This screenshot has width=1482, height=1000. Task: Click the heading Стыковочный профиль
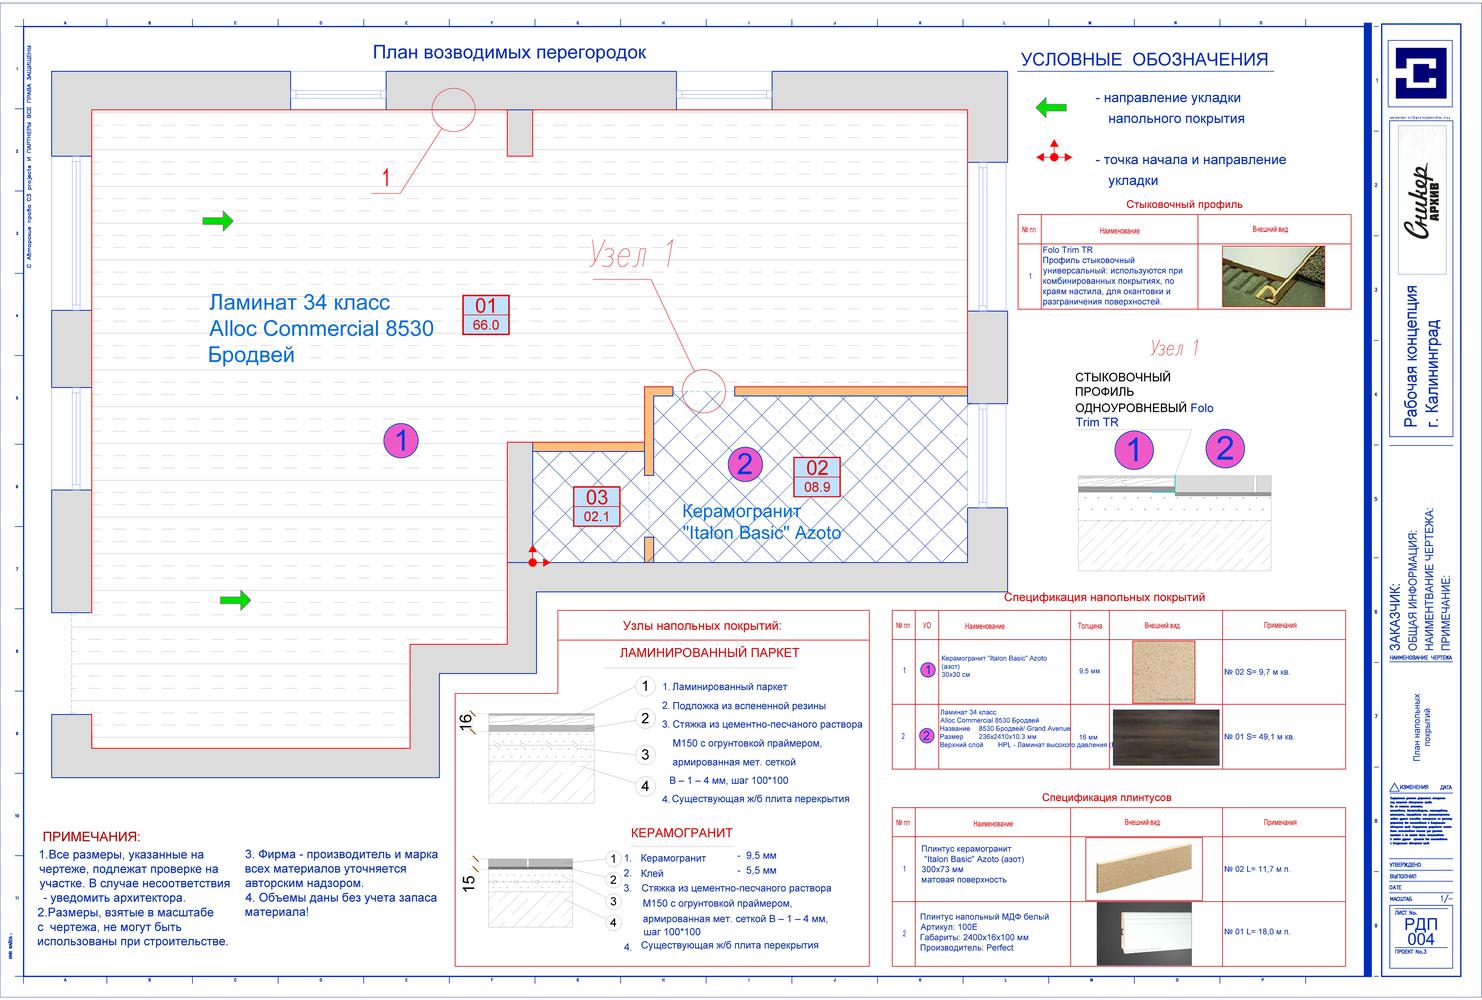[x=1184, y=204]
